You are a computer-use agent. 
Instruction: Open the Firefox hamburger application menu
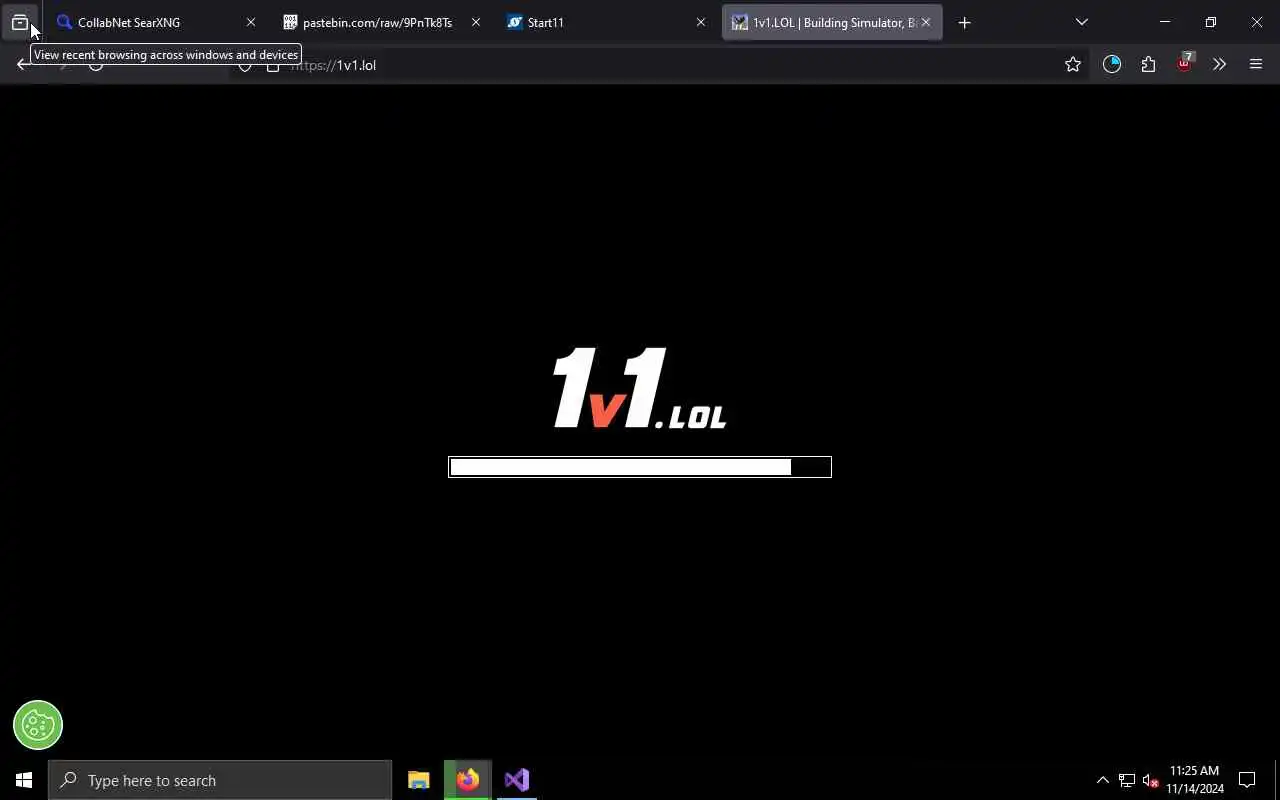(x=1256, y=65)
